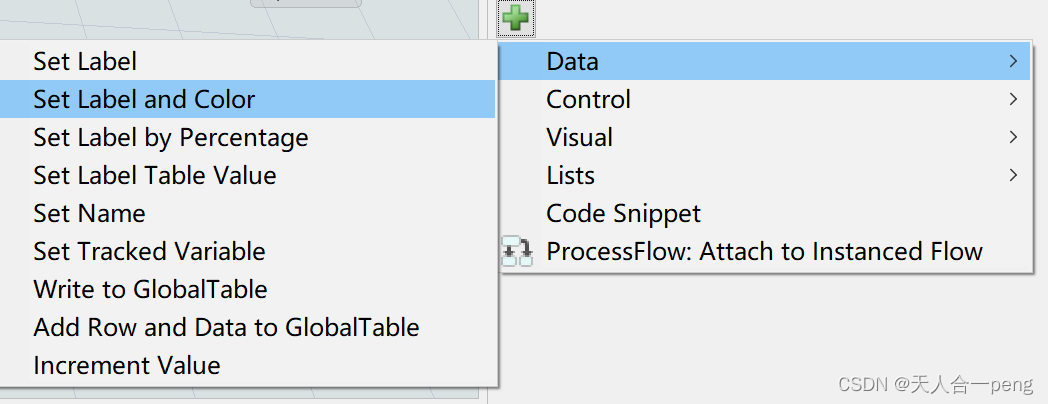Viewport: 1048px width, 404px height.
Task: Select Set Tracked Variable
Action: pos(149,252)
